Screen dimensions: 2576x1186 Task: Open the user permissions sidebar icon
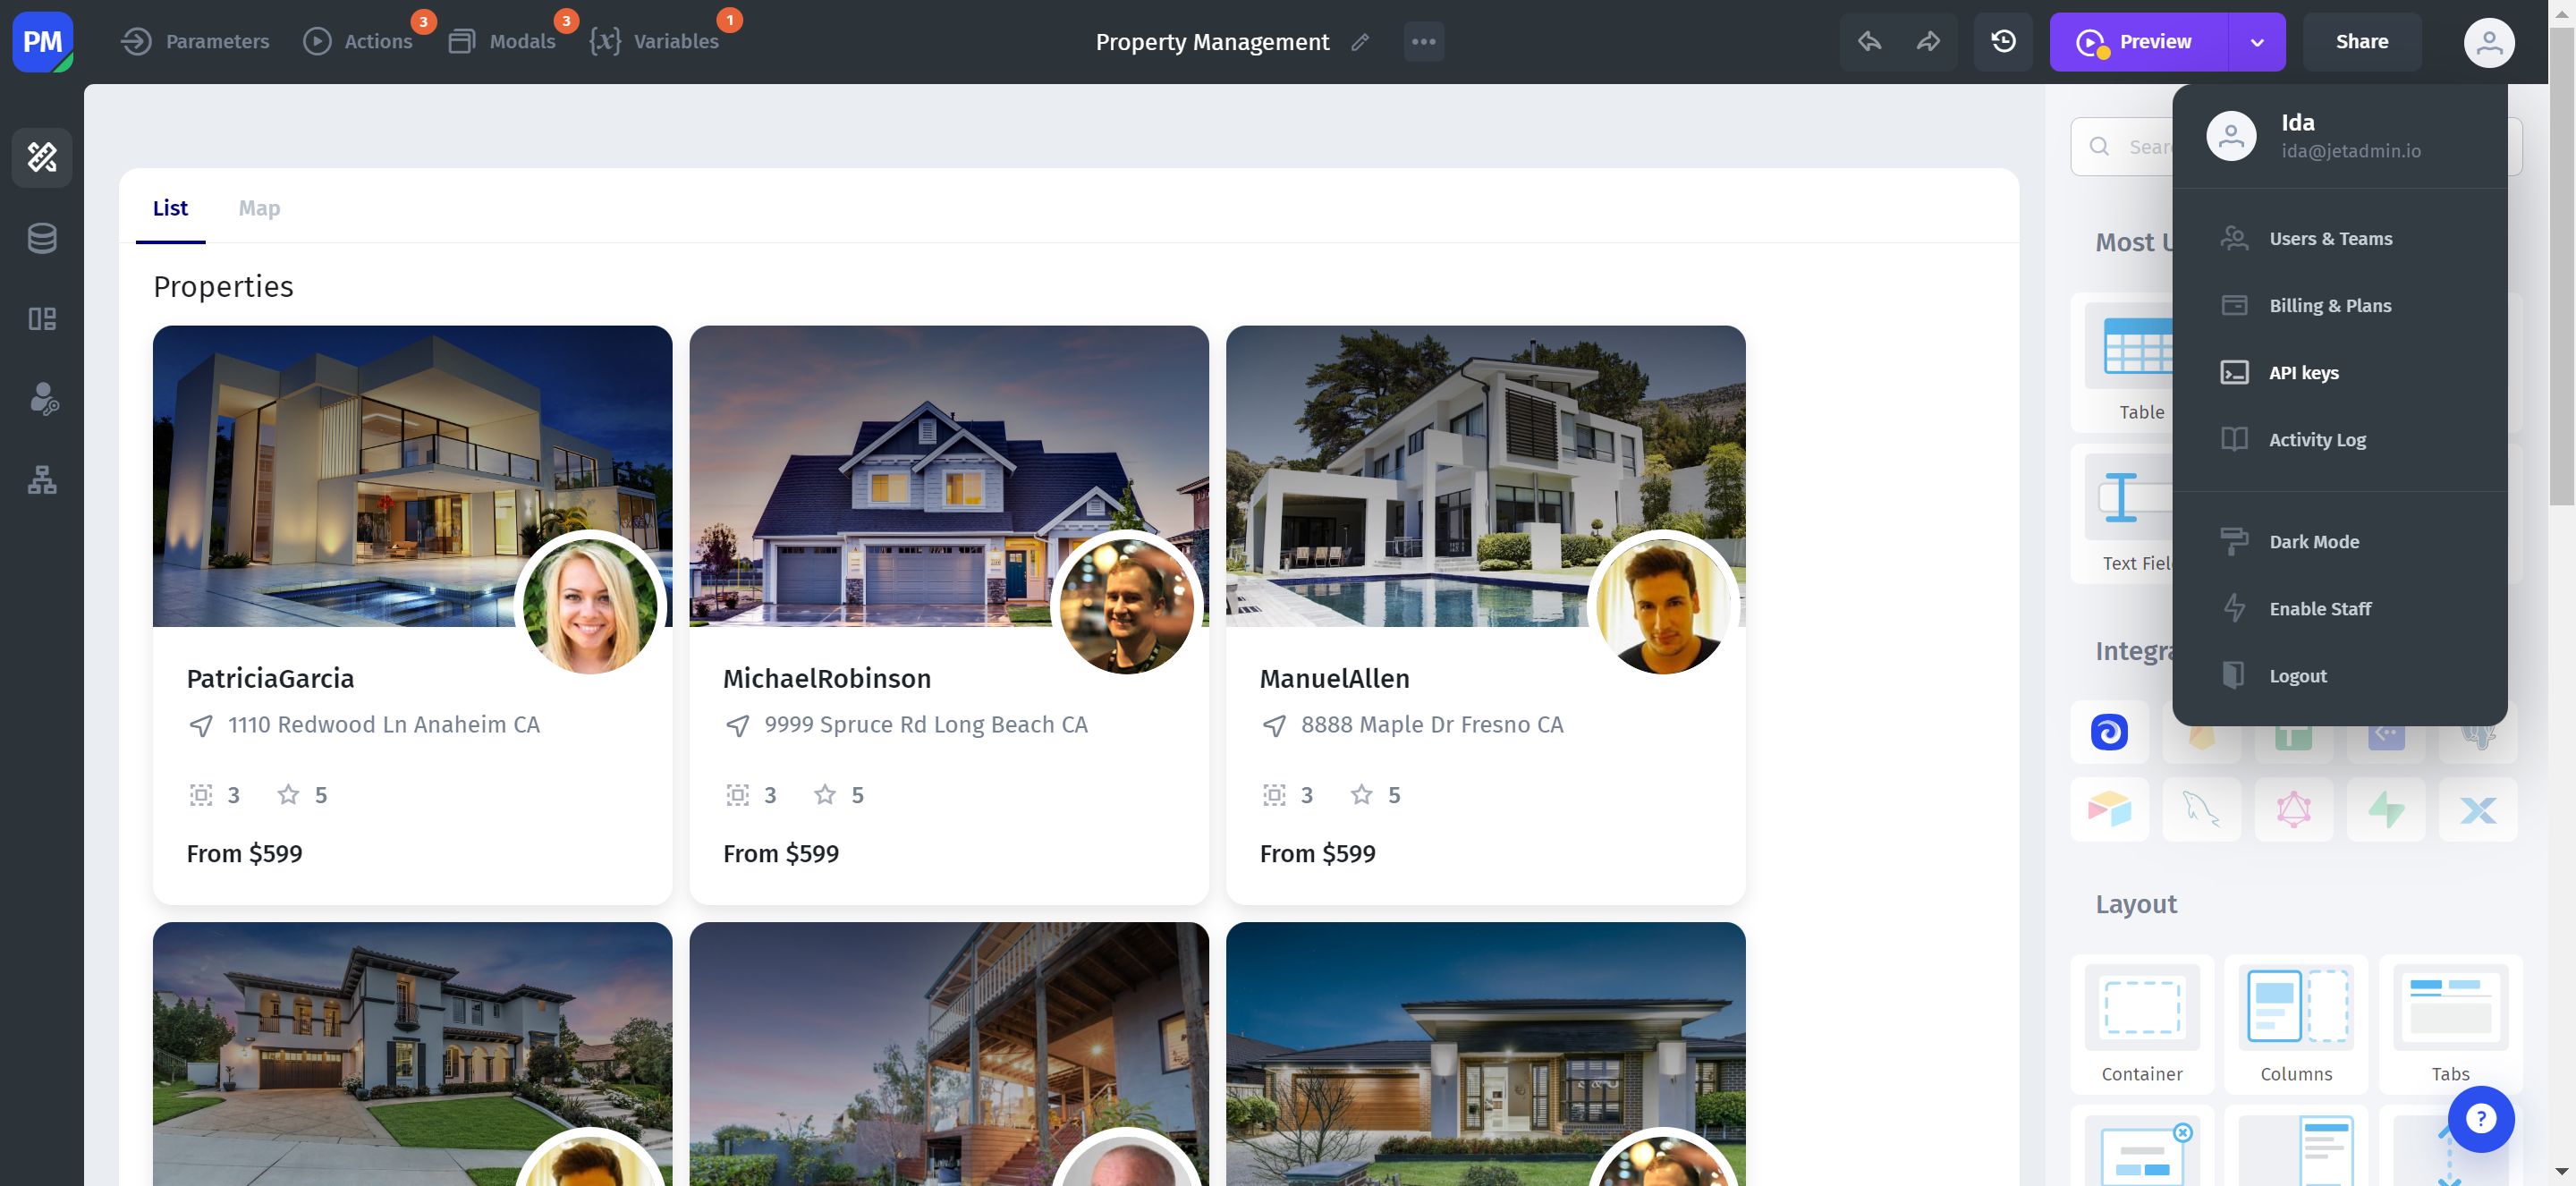(x=42, y=399)
